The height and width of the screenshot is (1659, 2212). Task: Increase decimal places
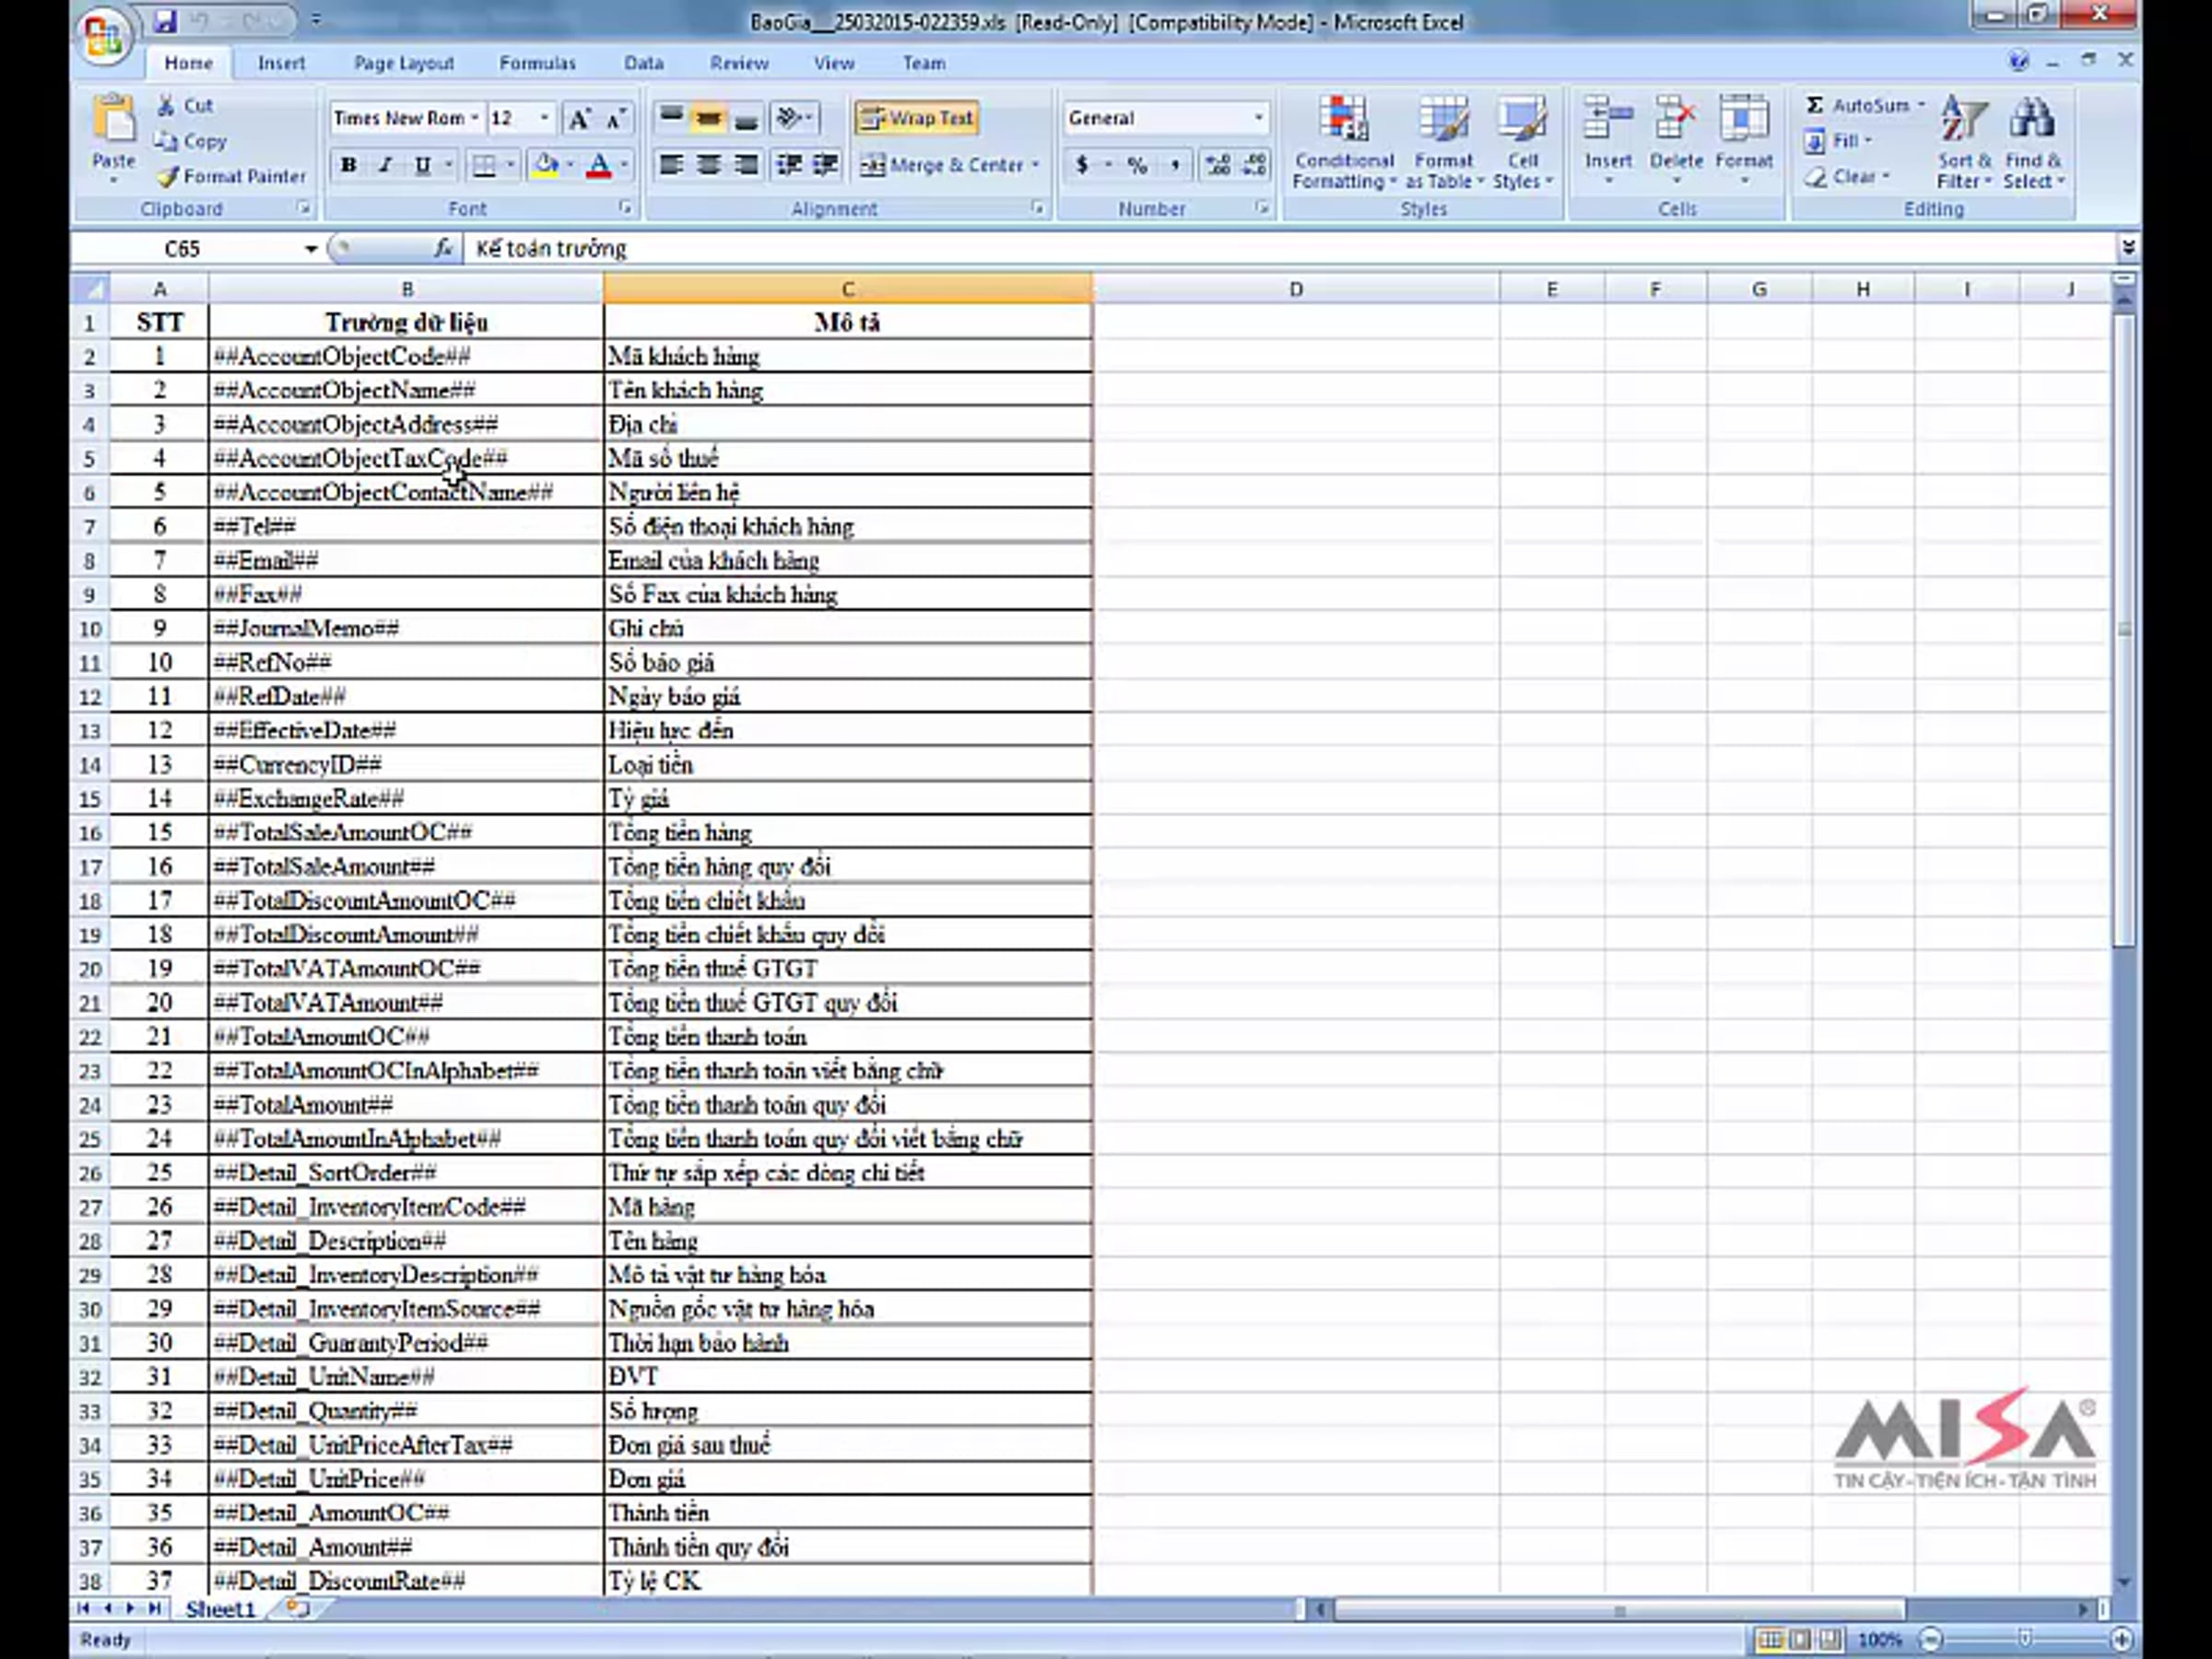[x=1218, y=165]
